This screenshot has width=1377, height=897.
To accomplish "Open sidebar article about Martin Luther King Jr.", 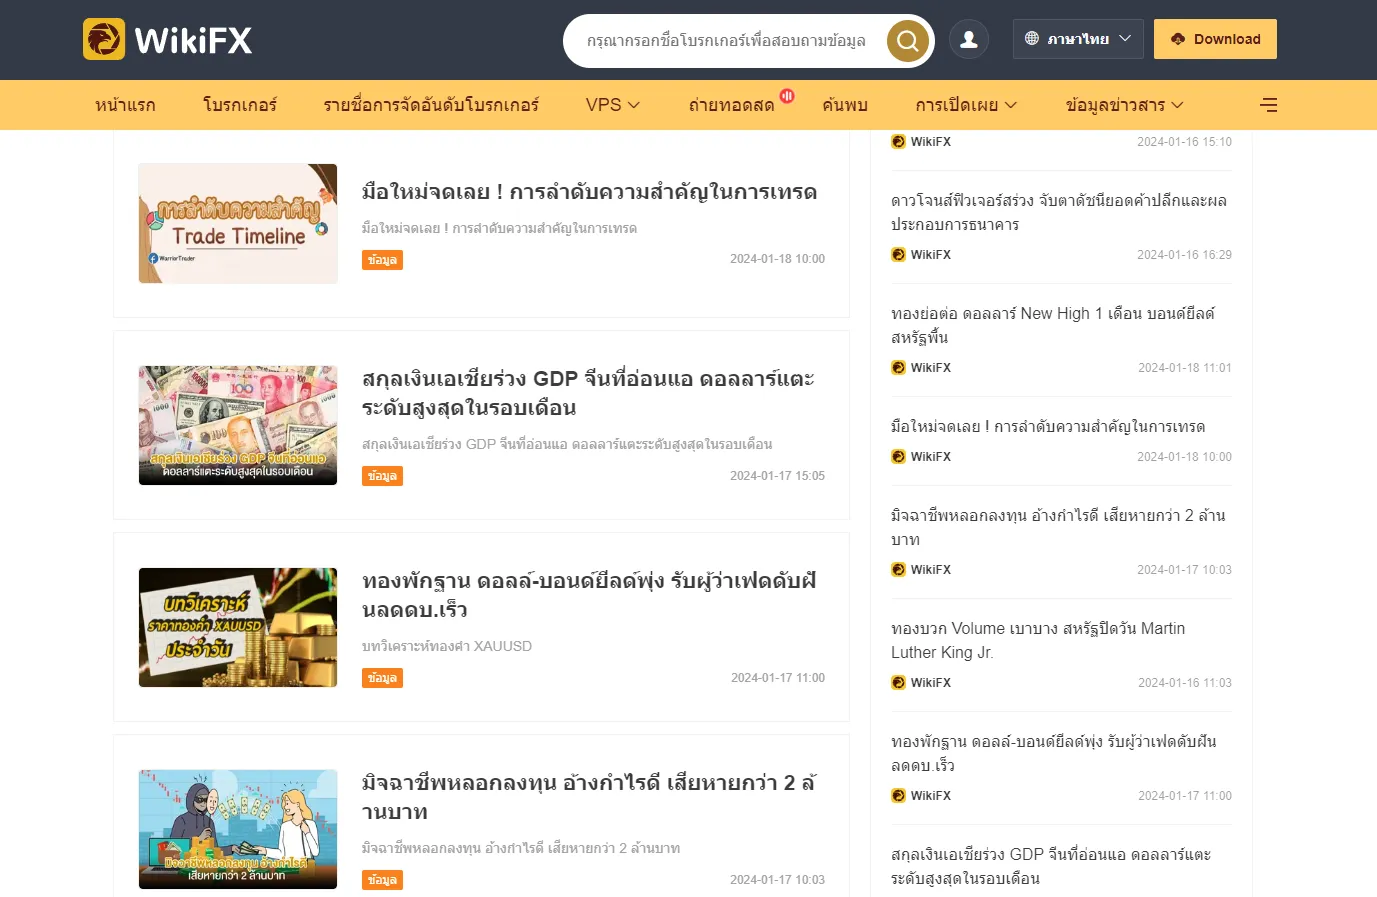I will [x=1038, y=640].
